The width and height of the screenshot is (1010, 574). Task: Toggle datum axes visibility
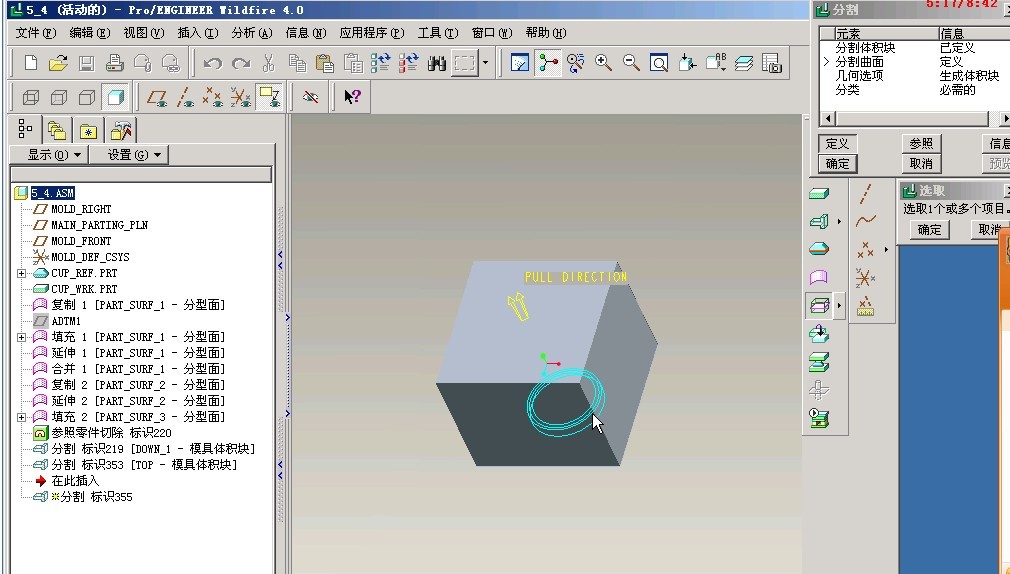click(x=185, y=97)
